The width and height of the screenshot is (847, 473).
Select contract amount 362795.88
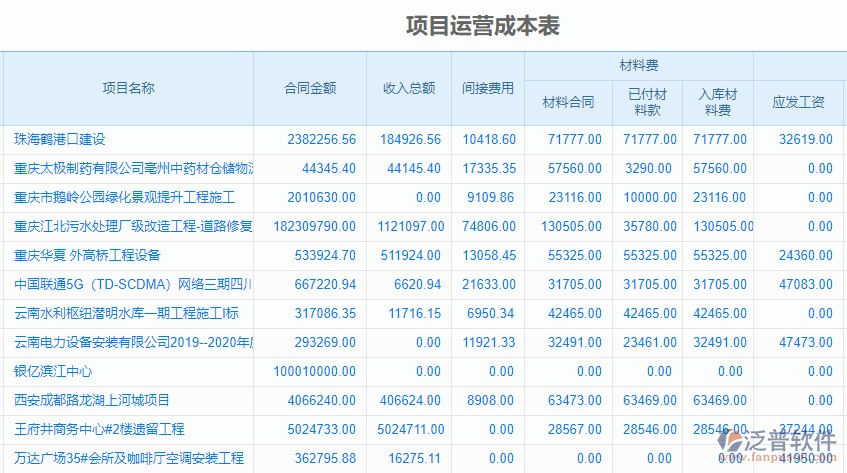point(325,459)
